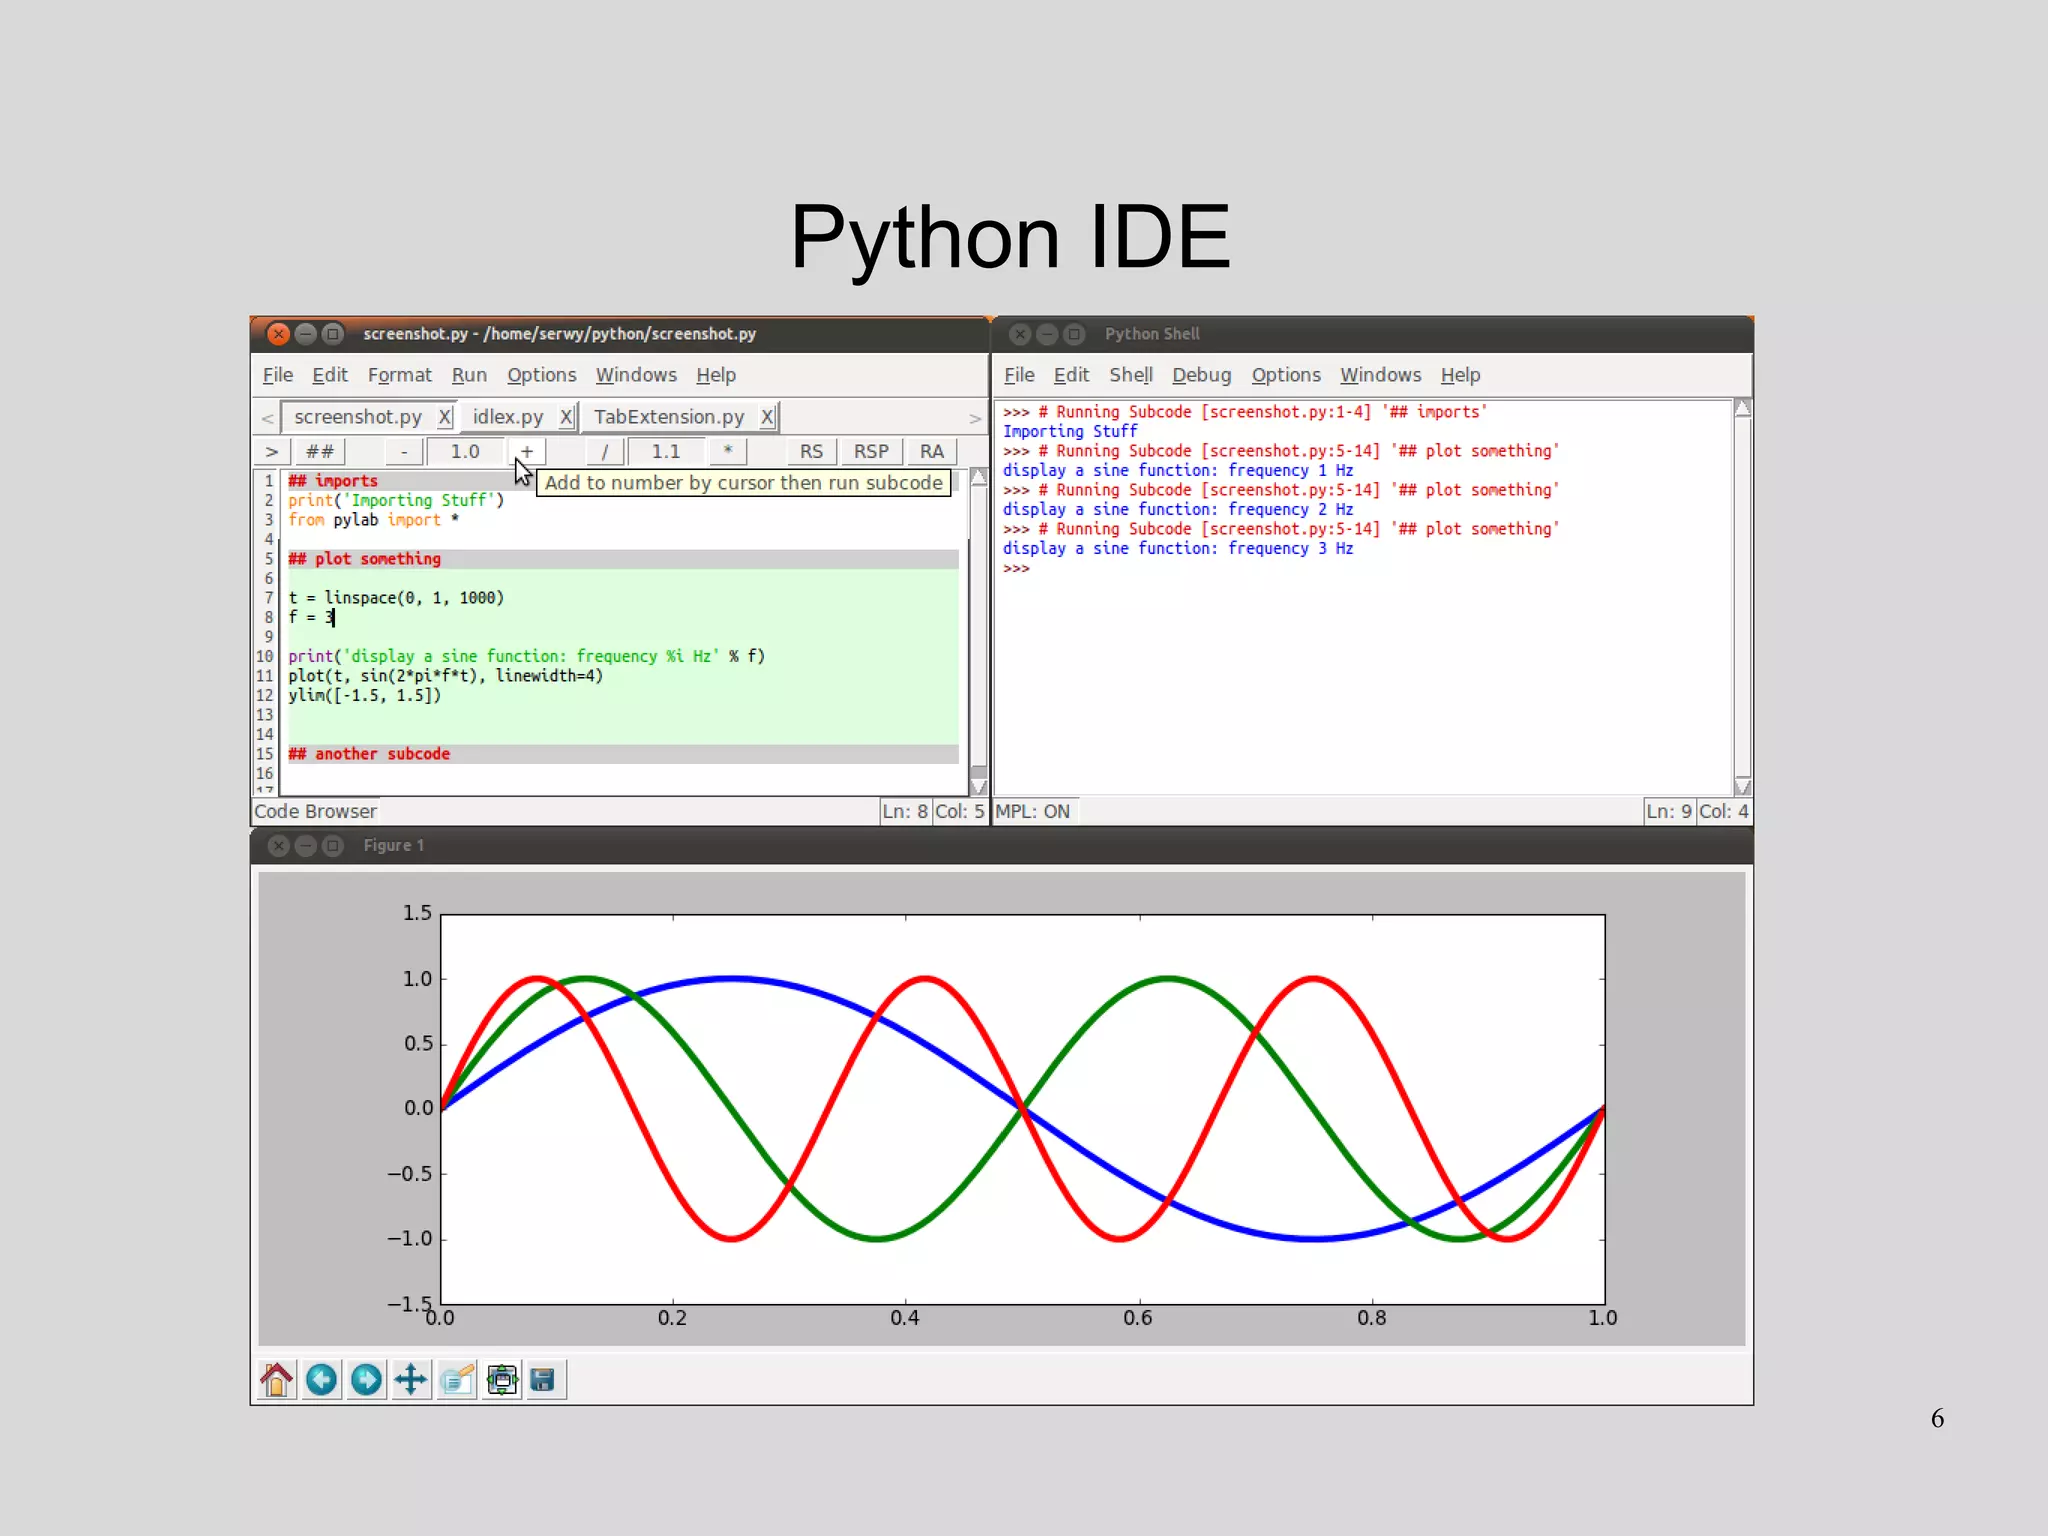This screenshot has height=1536, width=2048.
Task: Click the minus button before 1.0
Action: (404, 452)
